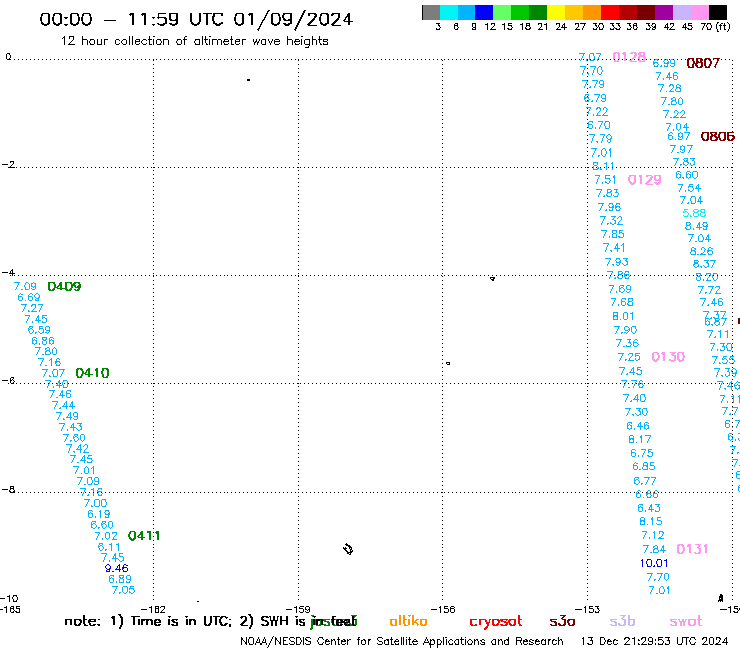
Task: Click the 6.89 wave height value
Action: coord(120,579)
